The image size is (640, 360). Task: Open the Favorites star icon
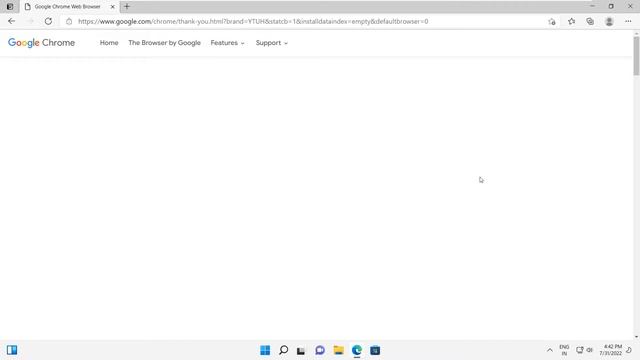coord(571,21)
